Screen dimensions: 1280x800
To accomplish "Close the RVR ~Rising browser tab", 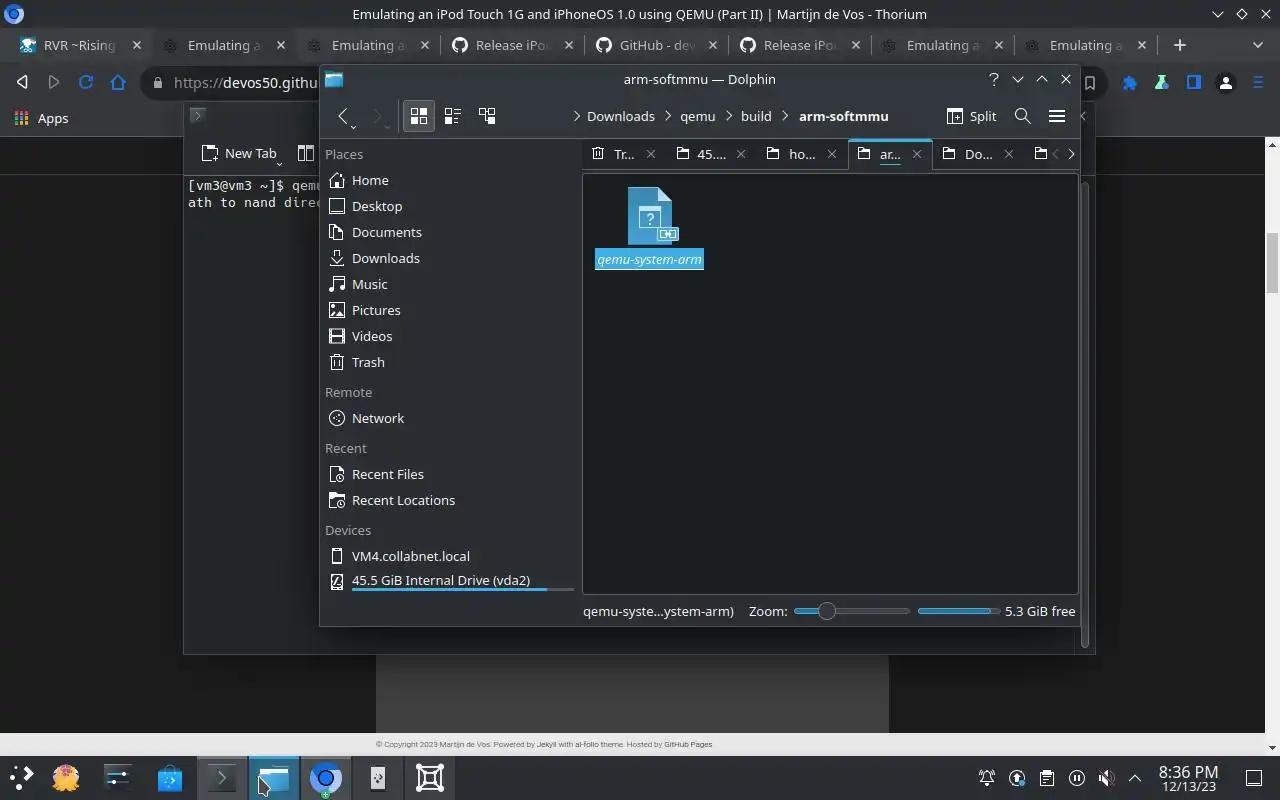I will coord(137,45).
